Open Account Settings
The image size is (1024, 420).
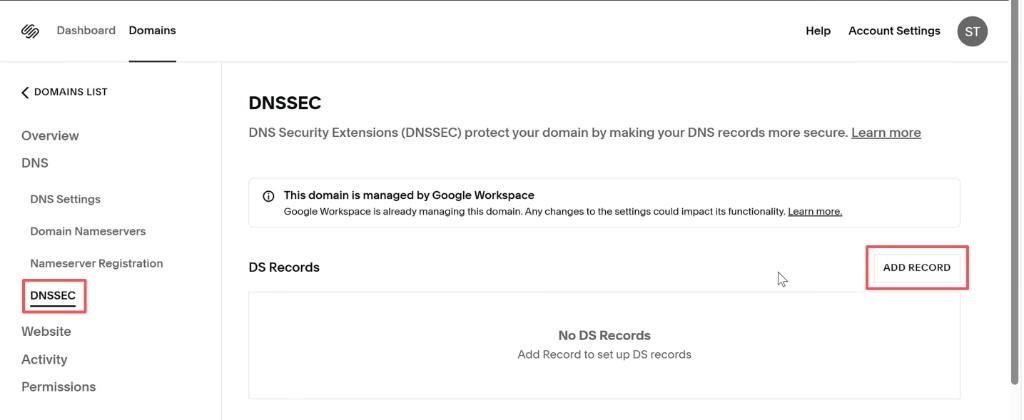tap(894, 31)
